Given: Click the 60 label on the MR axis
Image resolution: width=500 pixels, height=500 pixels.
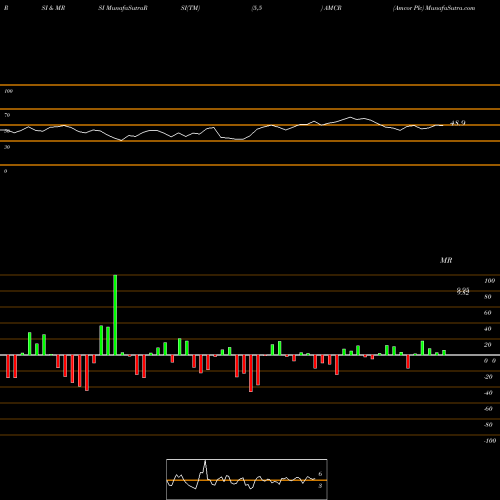Looking at the screenshot, I should tap(488, 313).
